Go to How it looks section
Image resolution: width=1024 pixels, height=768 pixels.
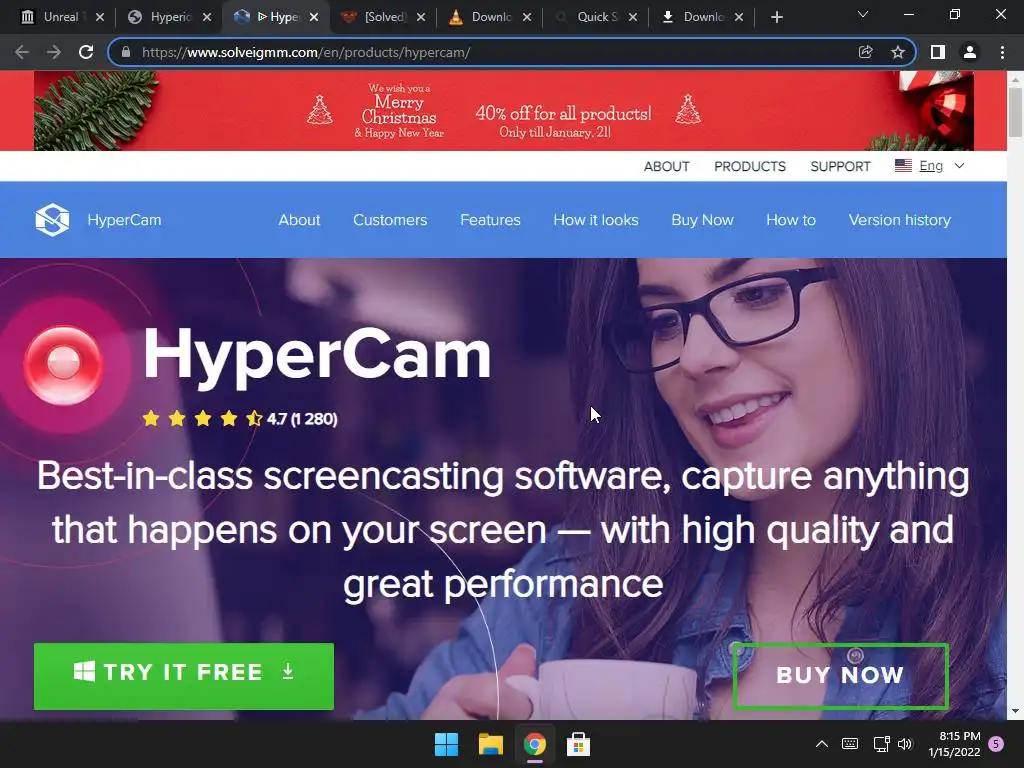tap(596, 220)
